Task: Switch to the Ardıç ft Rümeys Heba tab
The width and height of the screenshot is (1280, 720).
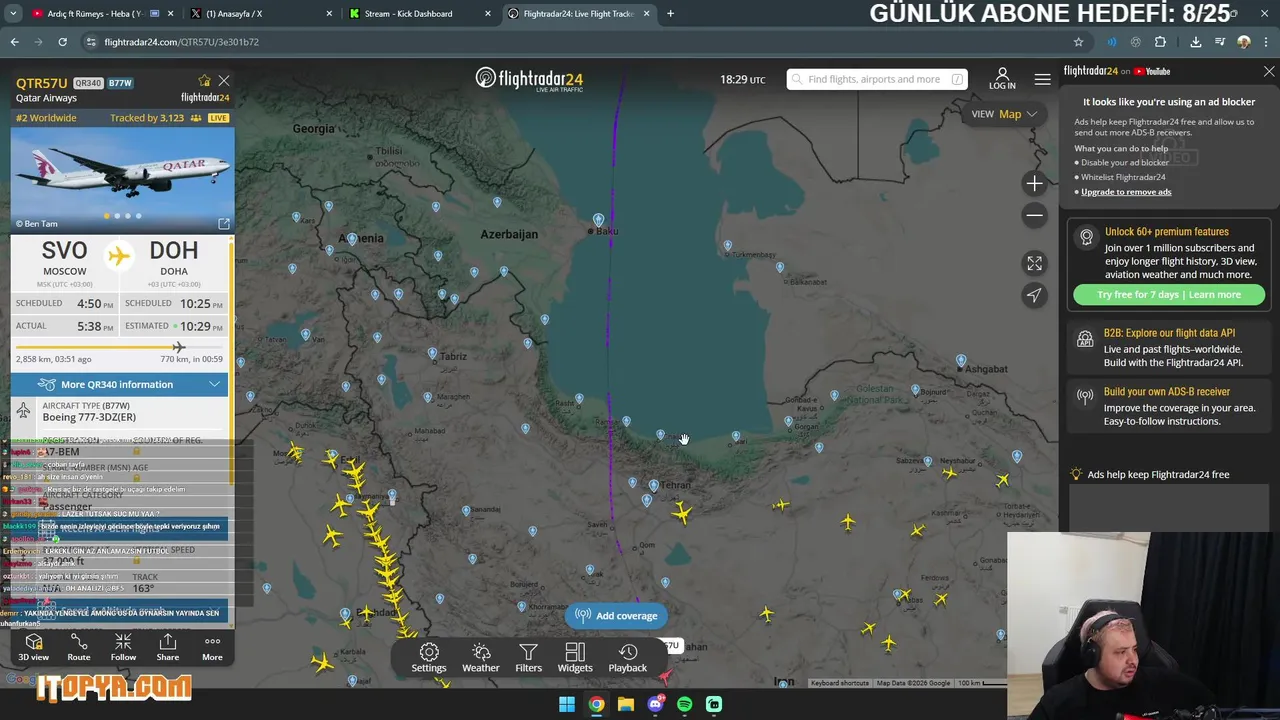Action: pyautogui.click(x=100, y=14)
